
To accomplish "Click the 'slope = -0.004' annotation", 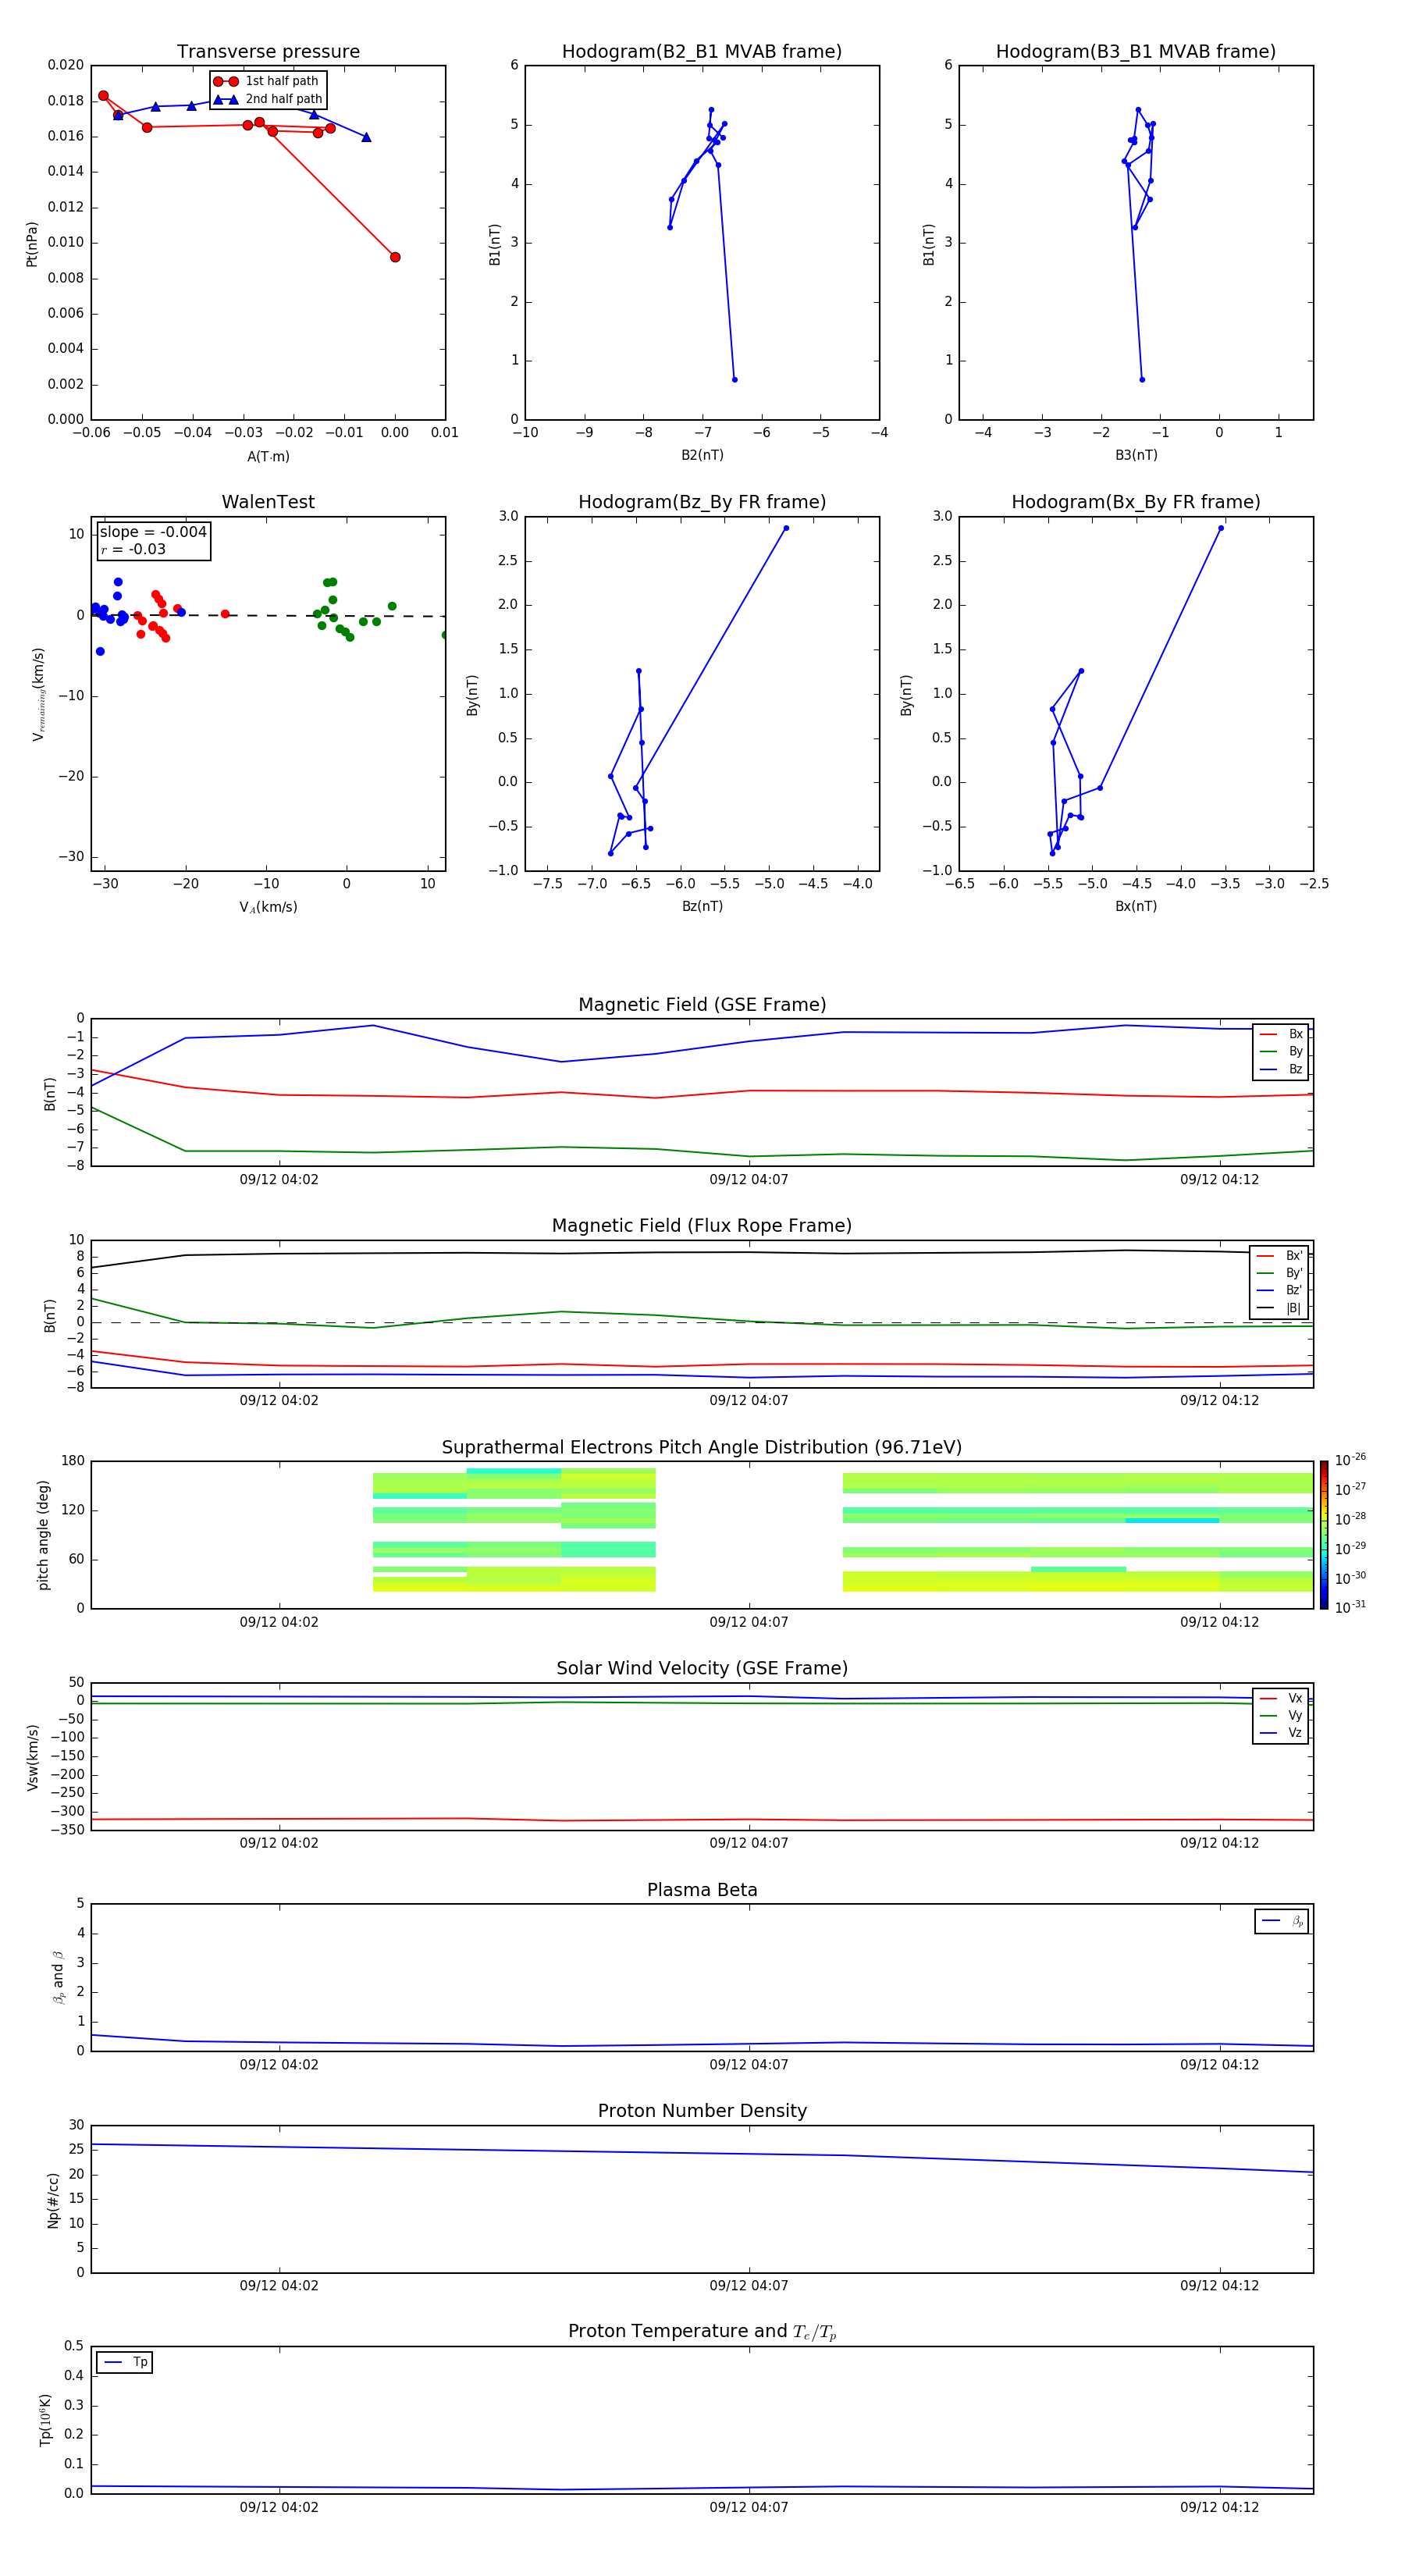I will [153, 532].
